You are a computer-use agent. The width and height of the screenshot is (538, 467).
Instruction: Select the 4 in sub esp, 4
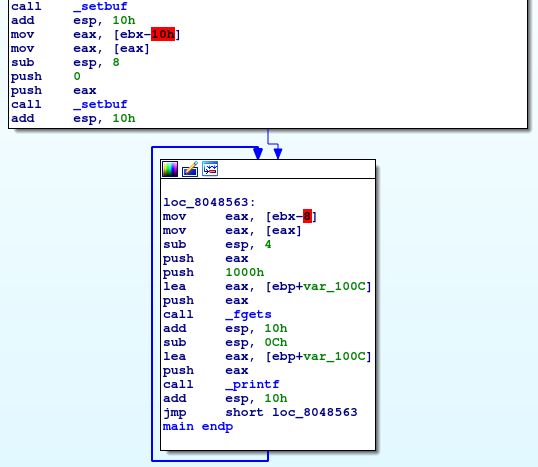(x=268, y=245)
